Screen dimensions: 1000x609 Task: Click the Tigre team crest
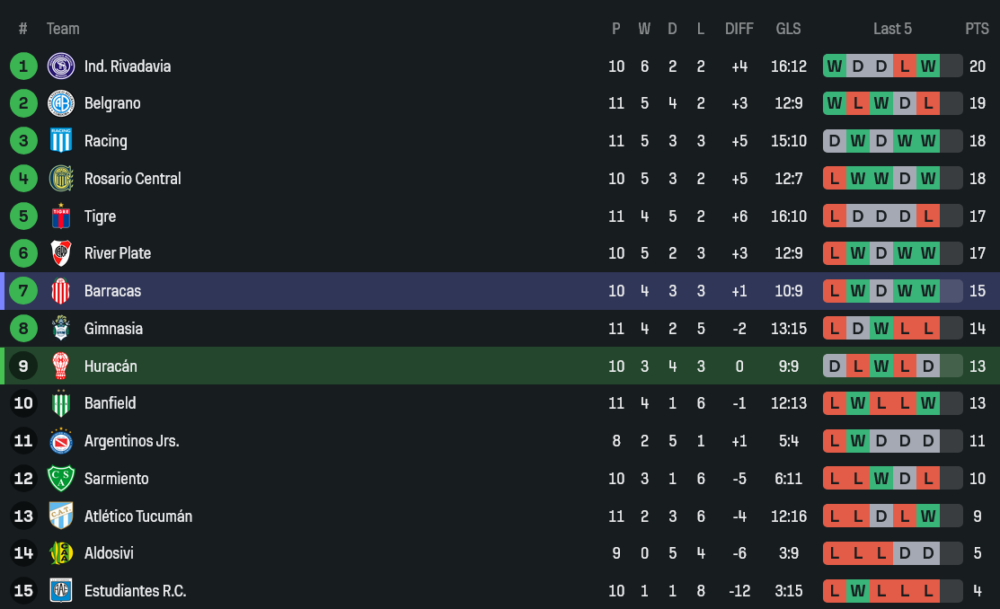[x=61, y=216]
